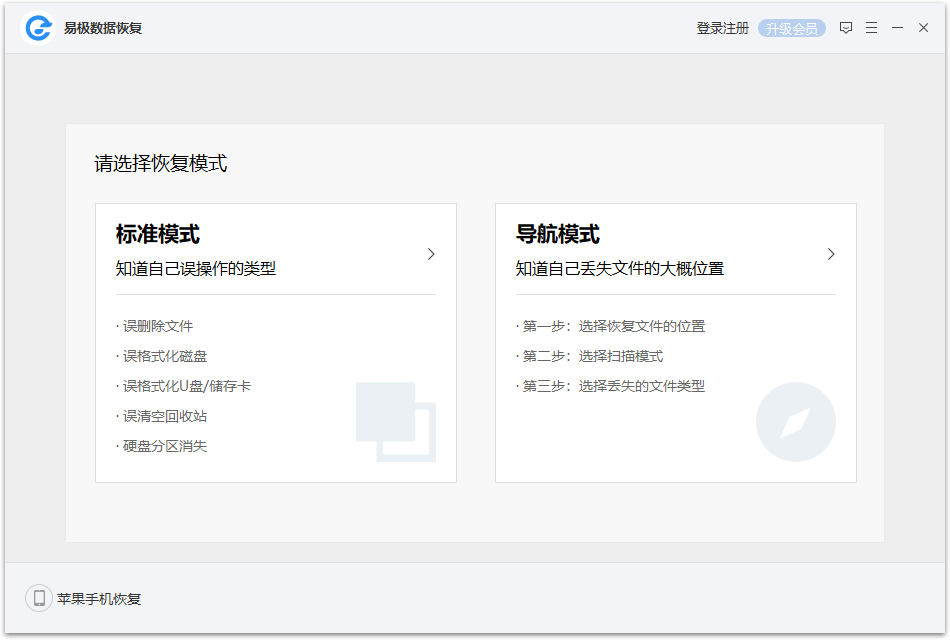Viewport: 950px width, 640px height.
Task: Open the feedback message icon in the title bar
Action: point(846,27)
